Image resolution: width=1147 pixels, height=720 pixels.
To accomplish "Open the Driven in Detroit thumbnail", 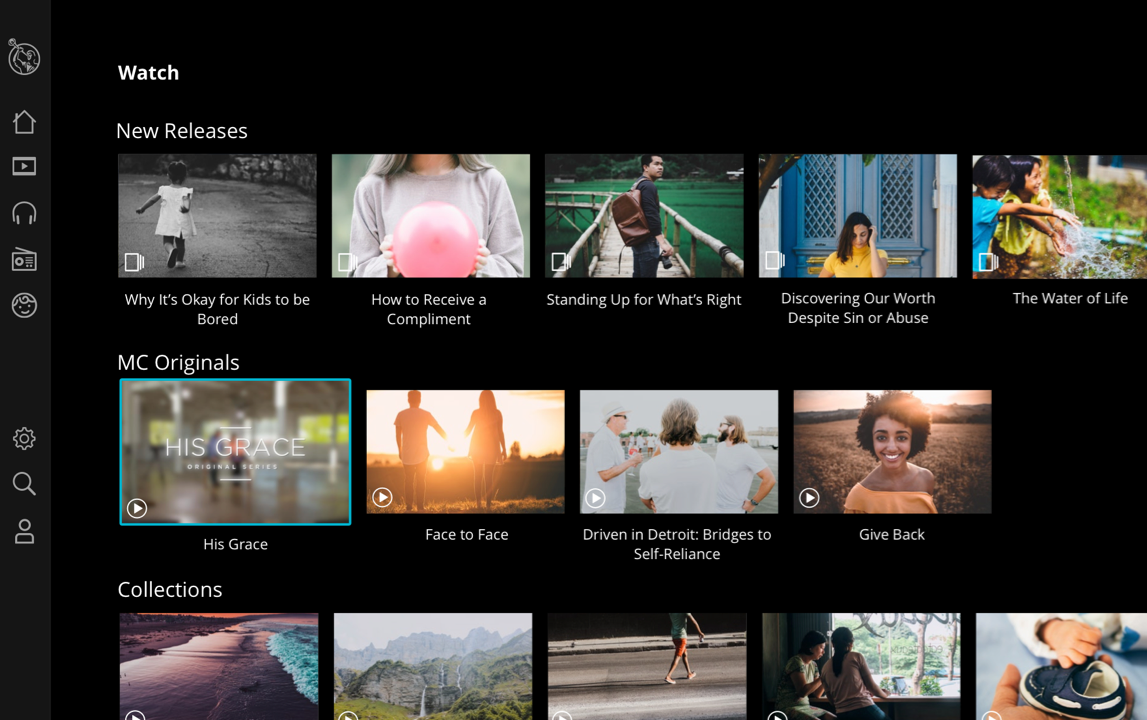I will 679,451.
